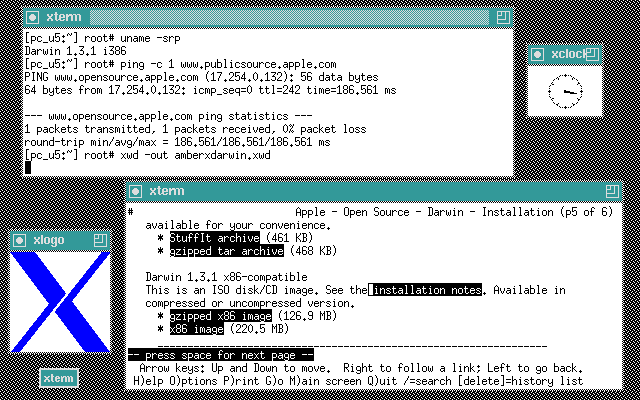Click the O)ptions command in Lynx footer
This screenshot has width=640, height=400.
[x=193, y=381]
